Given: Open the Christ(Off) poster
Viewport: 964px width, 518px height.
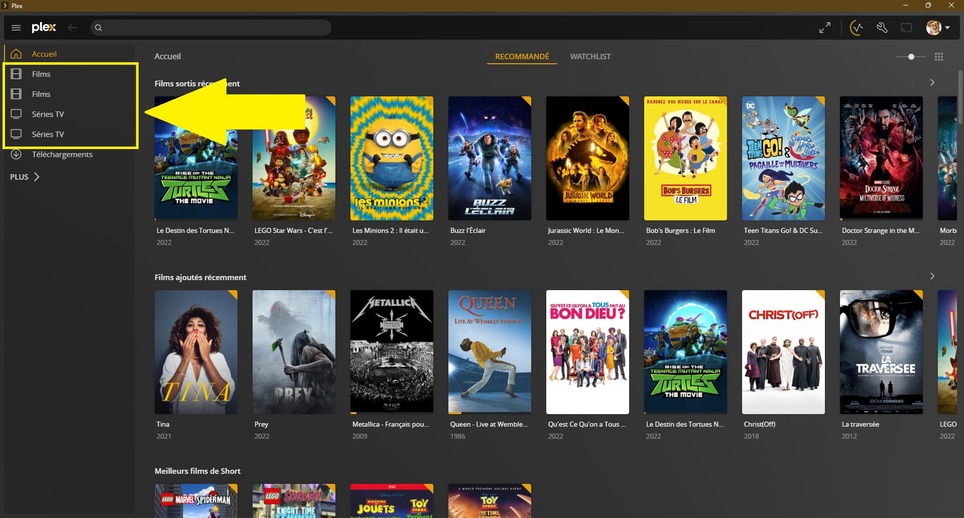Looking at the screenshot, I should pos(783,351).
